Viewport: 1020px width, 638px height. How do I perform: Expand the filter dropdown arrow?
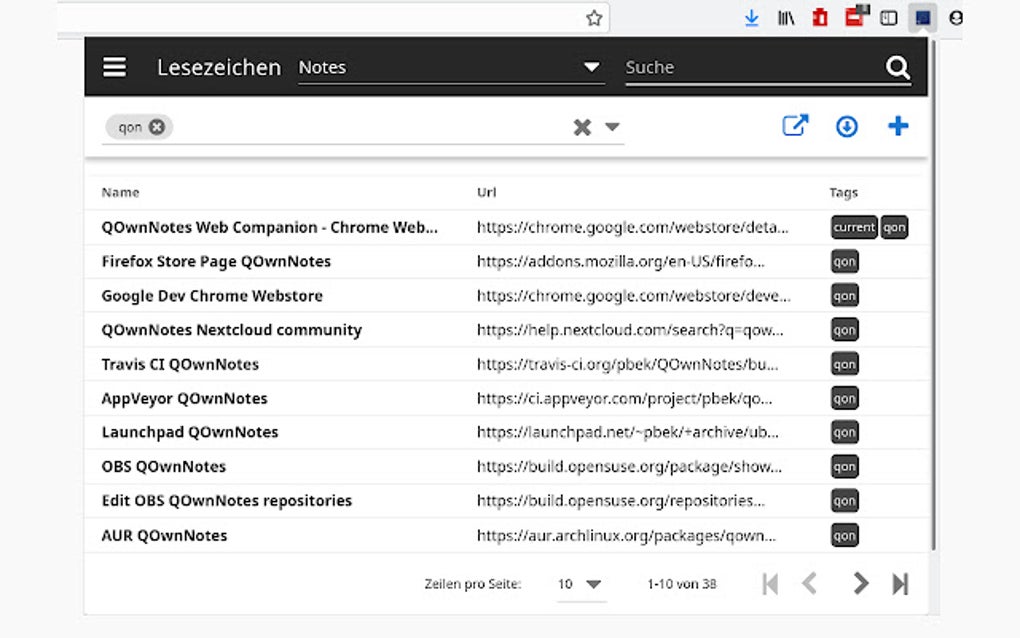[611, 127]
